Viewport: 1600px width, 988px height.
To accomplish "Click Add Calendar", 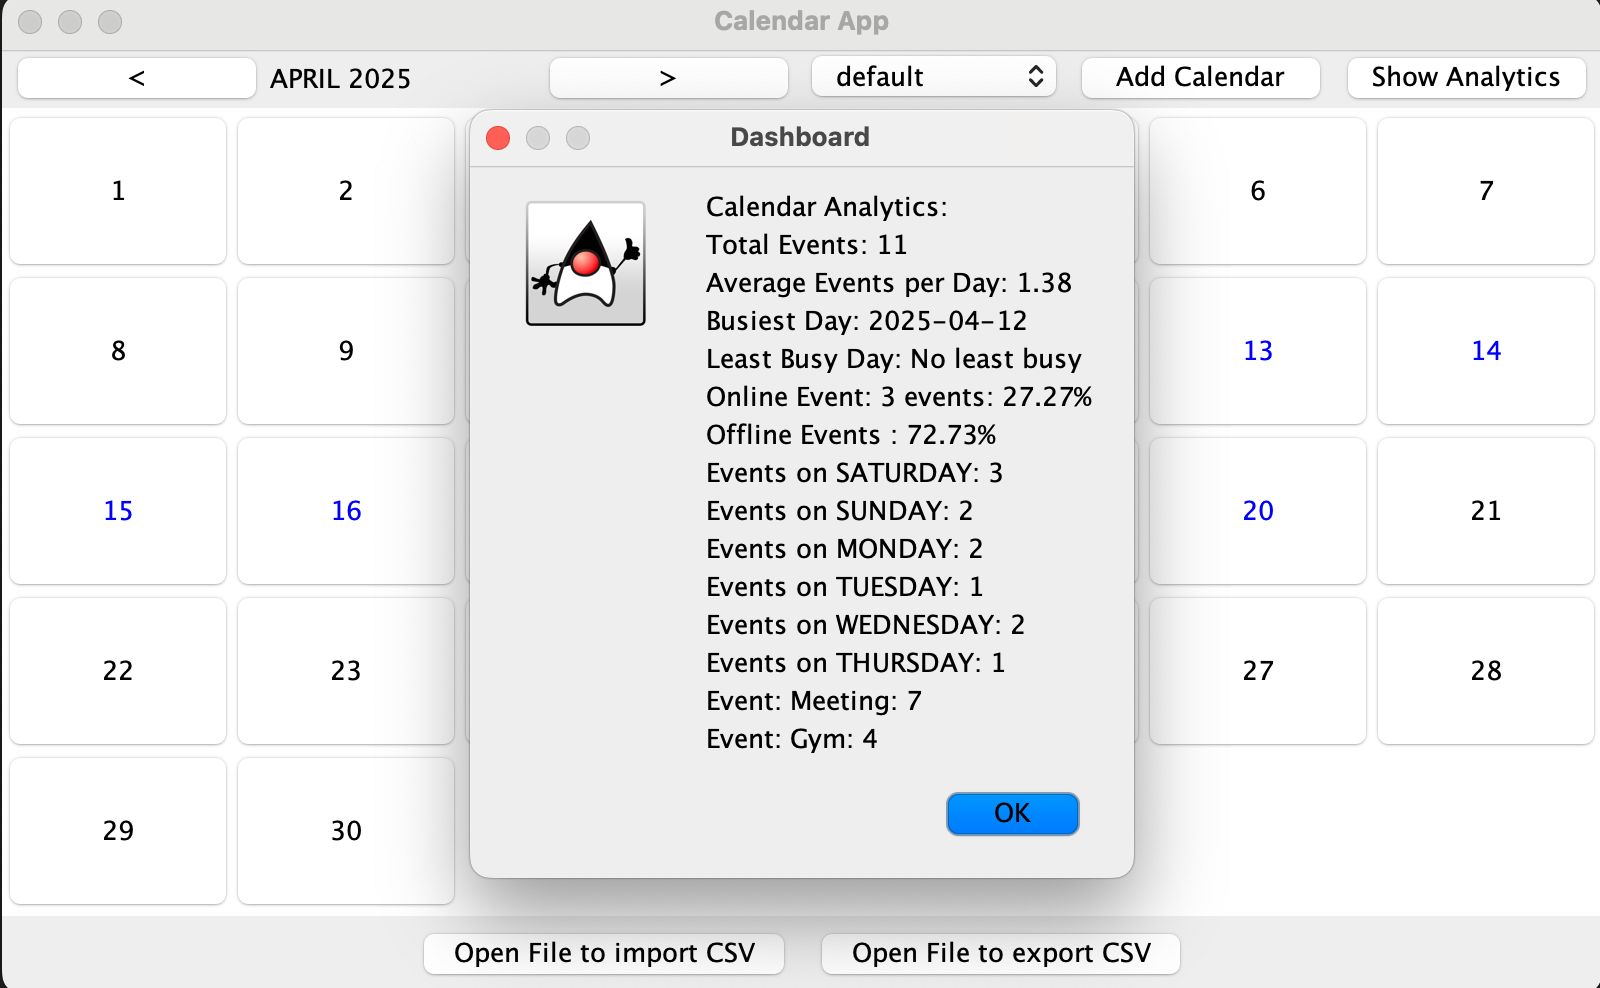I will click(x=1200, y=77).
